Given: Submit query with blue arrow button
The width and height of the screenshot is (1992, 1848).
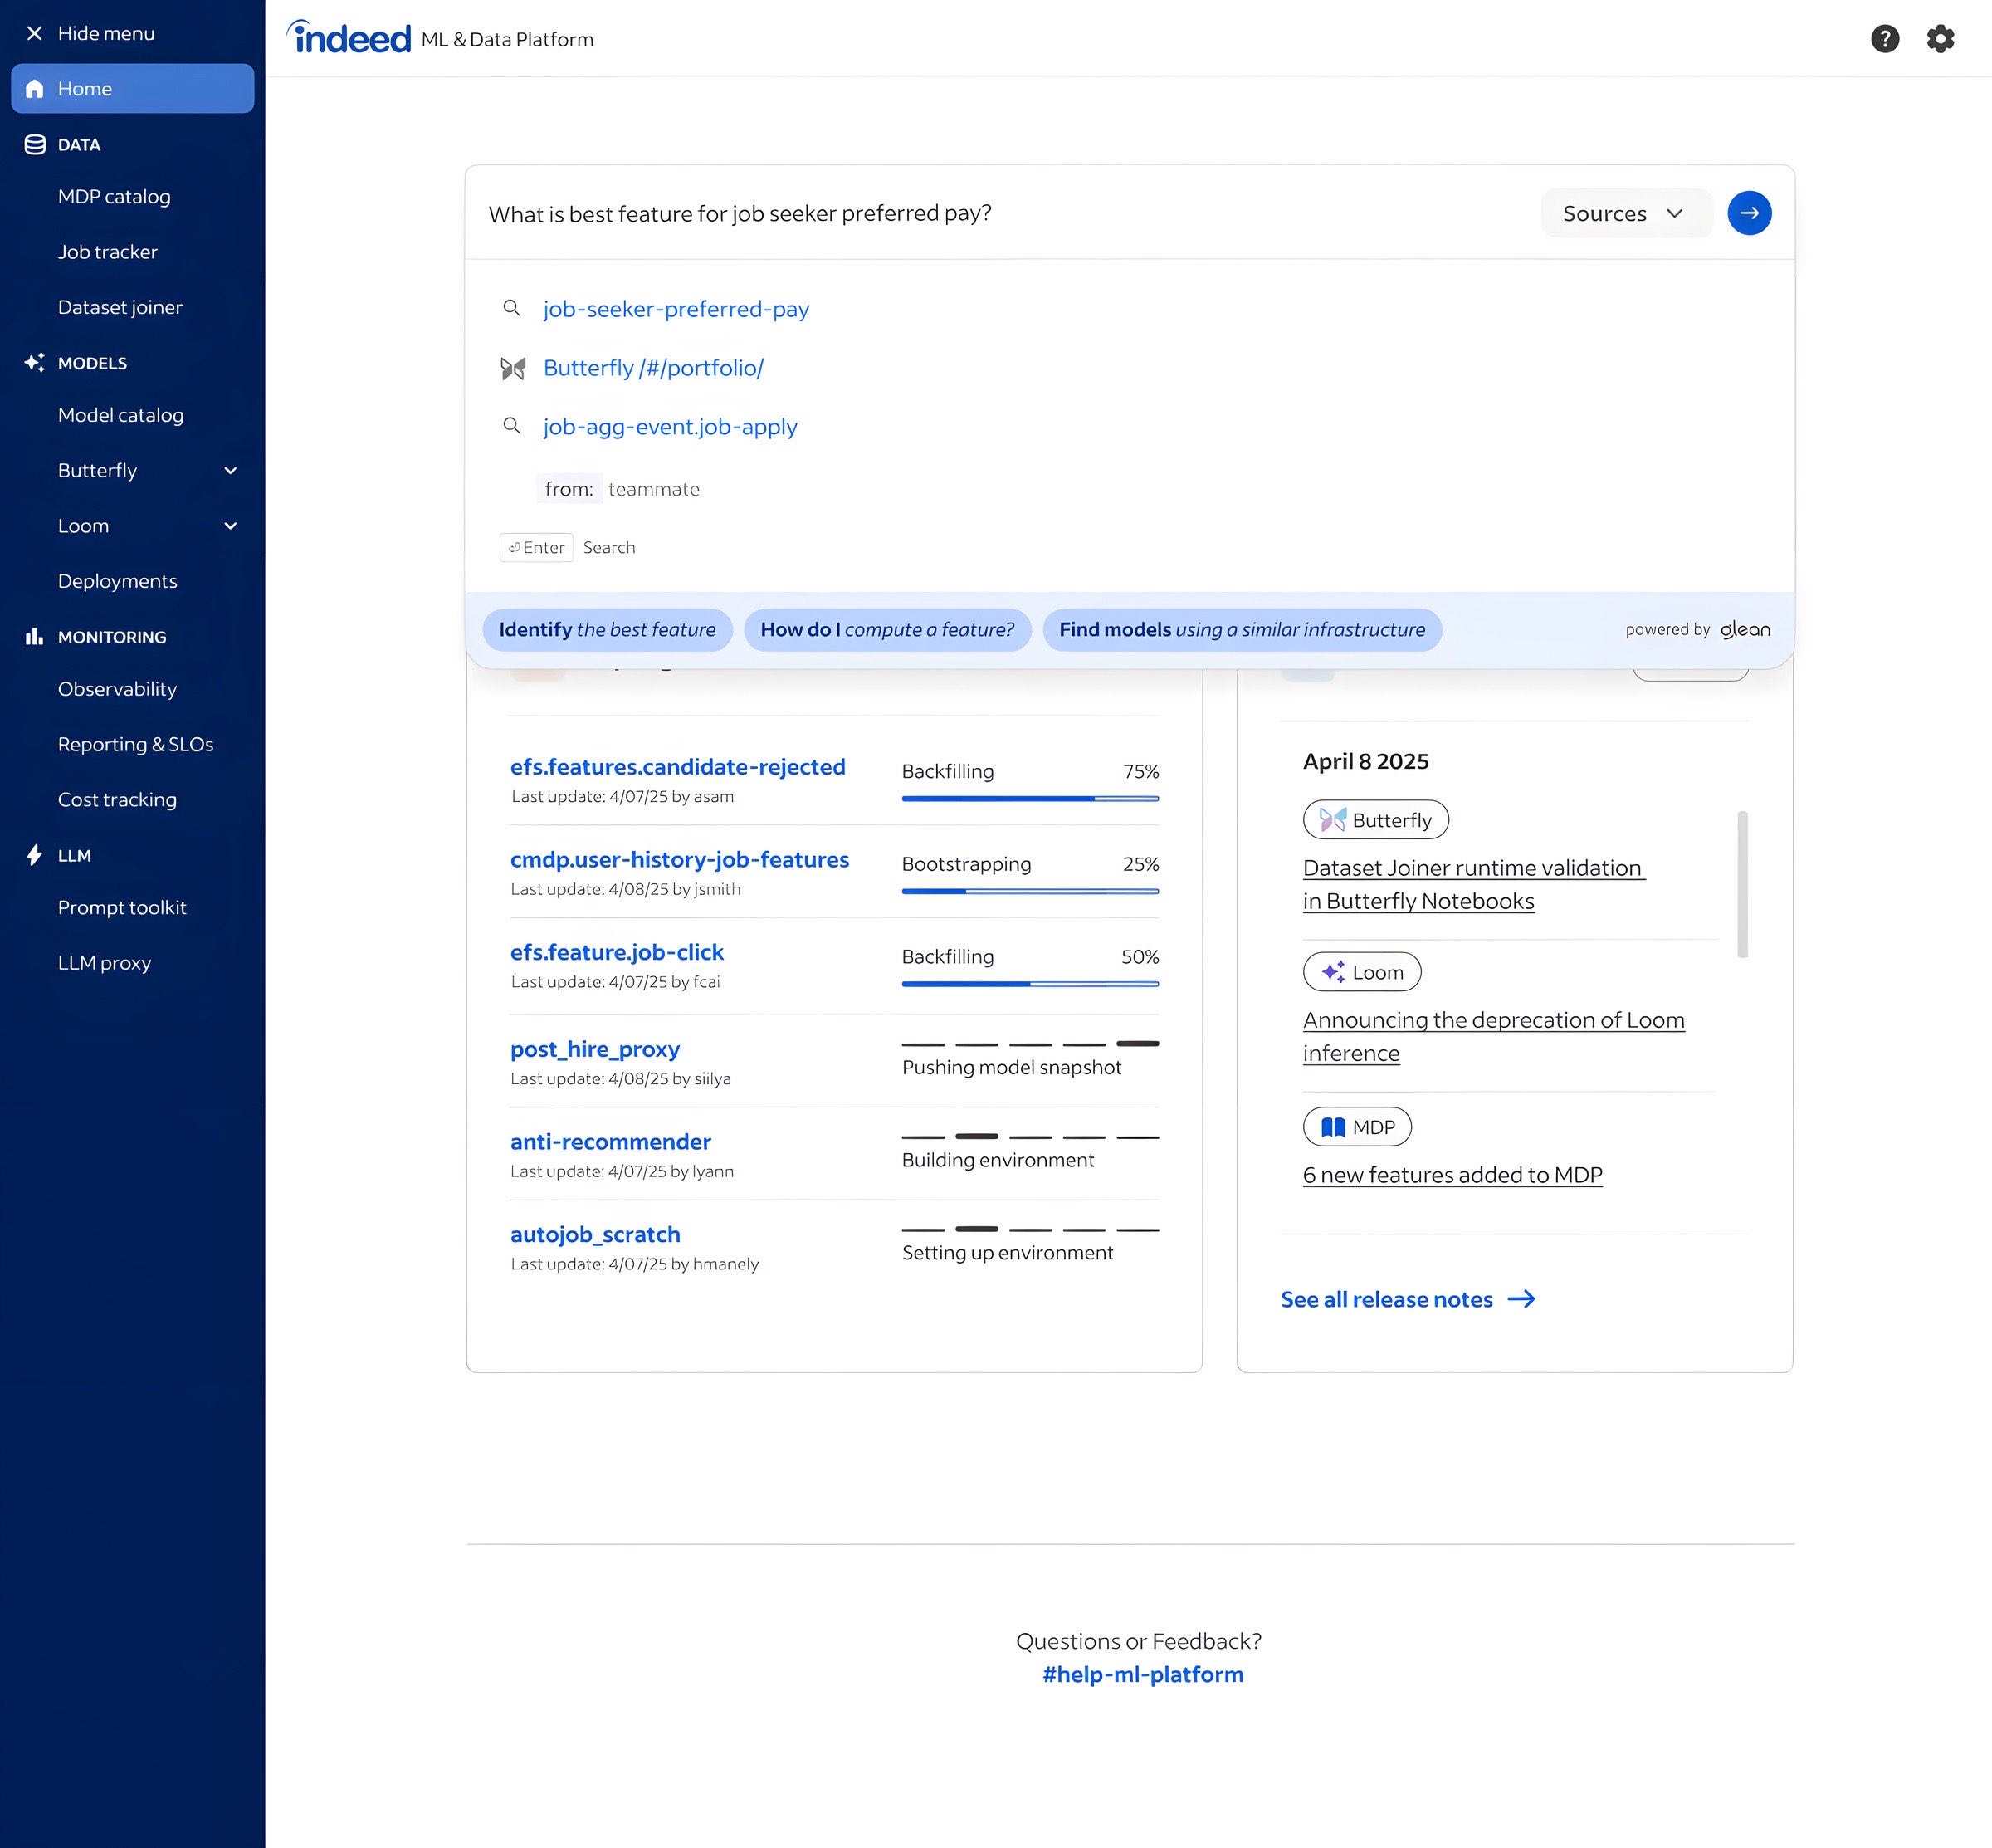Looking at the screenshot, I should pyautogui.click(x=1749, y=213).
